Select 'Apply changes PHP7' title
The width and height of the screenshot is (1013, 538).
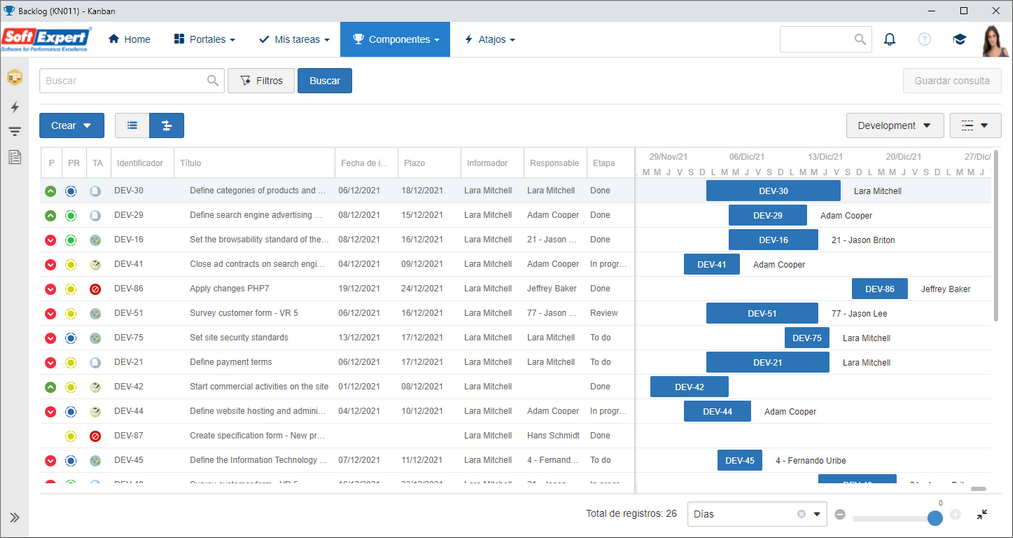click(230, 289)
